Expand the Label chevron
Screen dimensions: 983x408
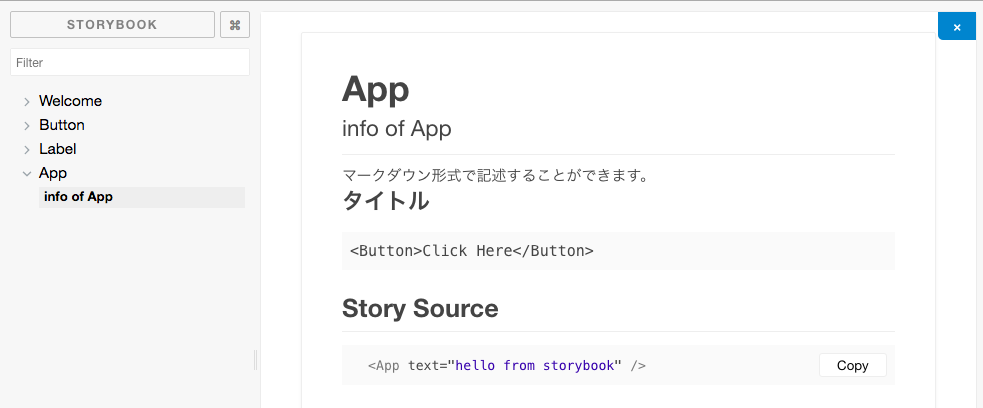pos(26,150)
